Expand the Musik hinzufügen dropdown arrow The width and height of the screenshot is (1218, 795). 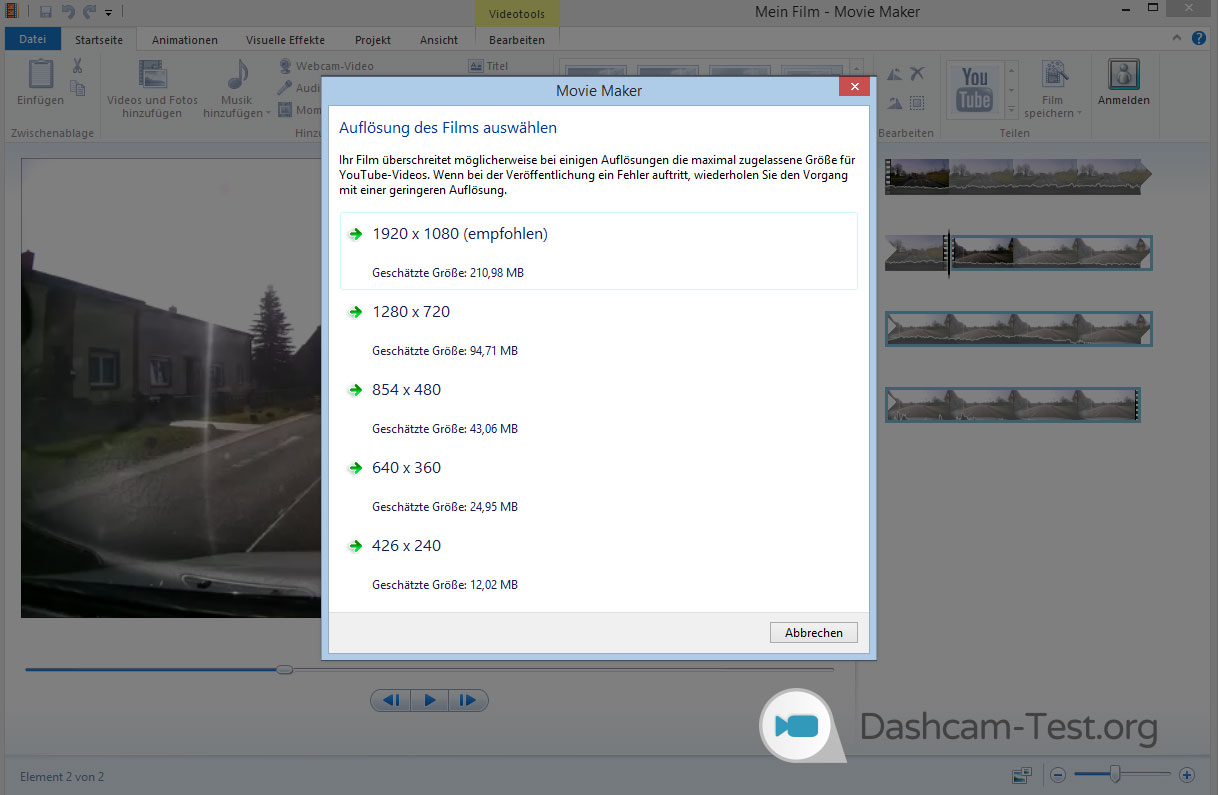tap(269, 113)
